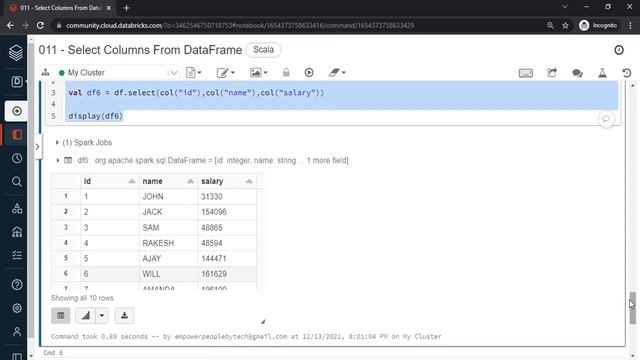The height and width of the screenshot is (360, 640).
Task: Click the browser tab 011 - Select Columns
Action: pos(60,8)
